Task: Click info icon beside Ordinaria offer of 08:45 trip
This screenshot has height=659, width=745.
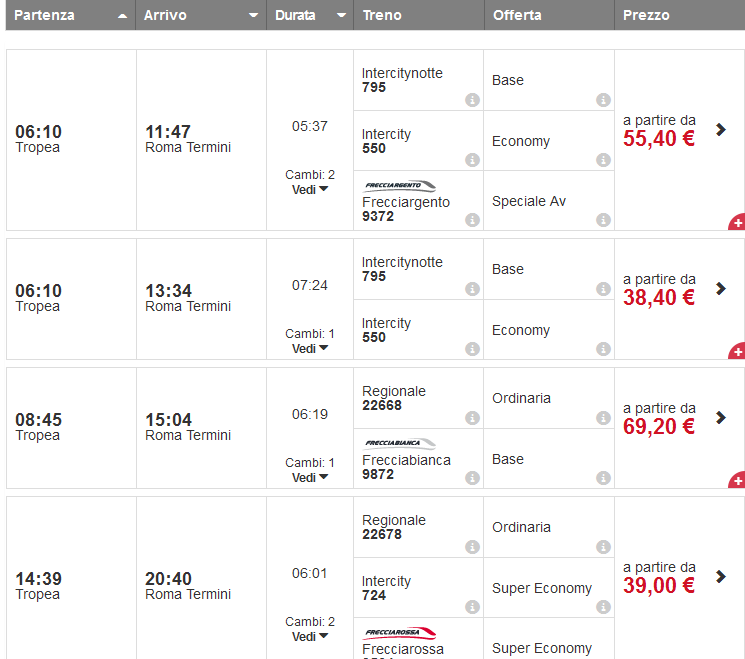Action: click(603, 418)
